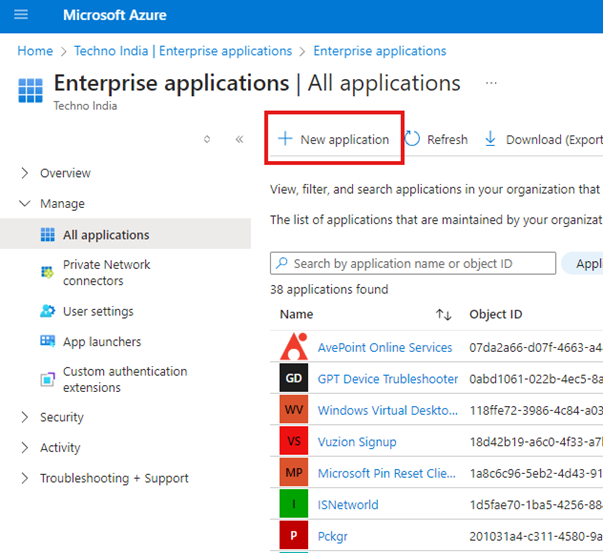Screen dimensions: 603x553
Task: Click object ID starting 1a8c6c96
Action: pos(536,473)
